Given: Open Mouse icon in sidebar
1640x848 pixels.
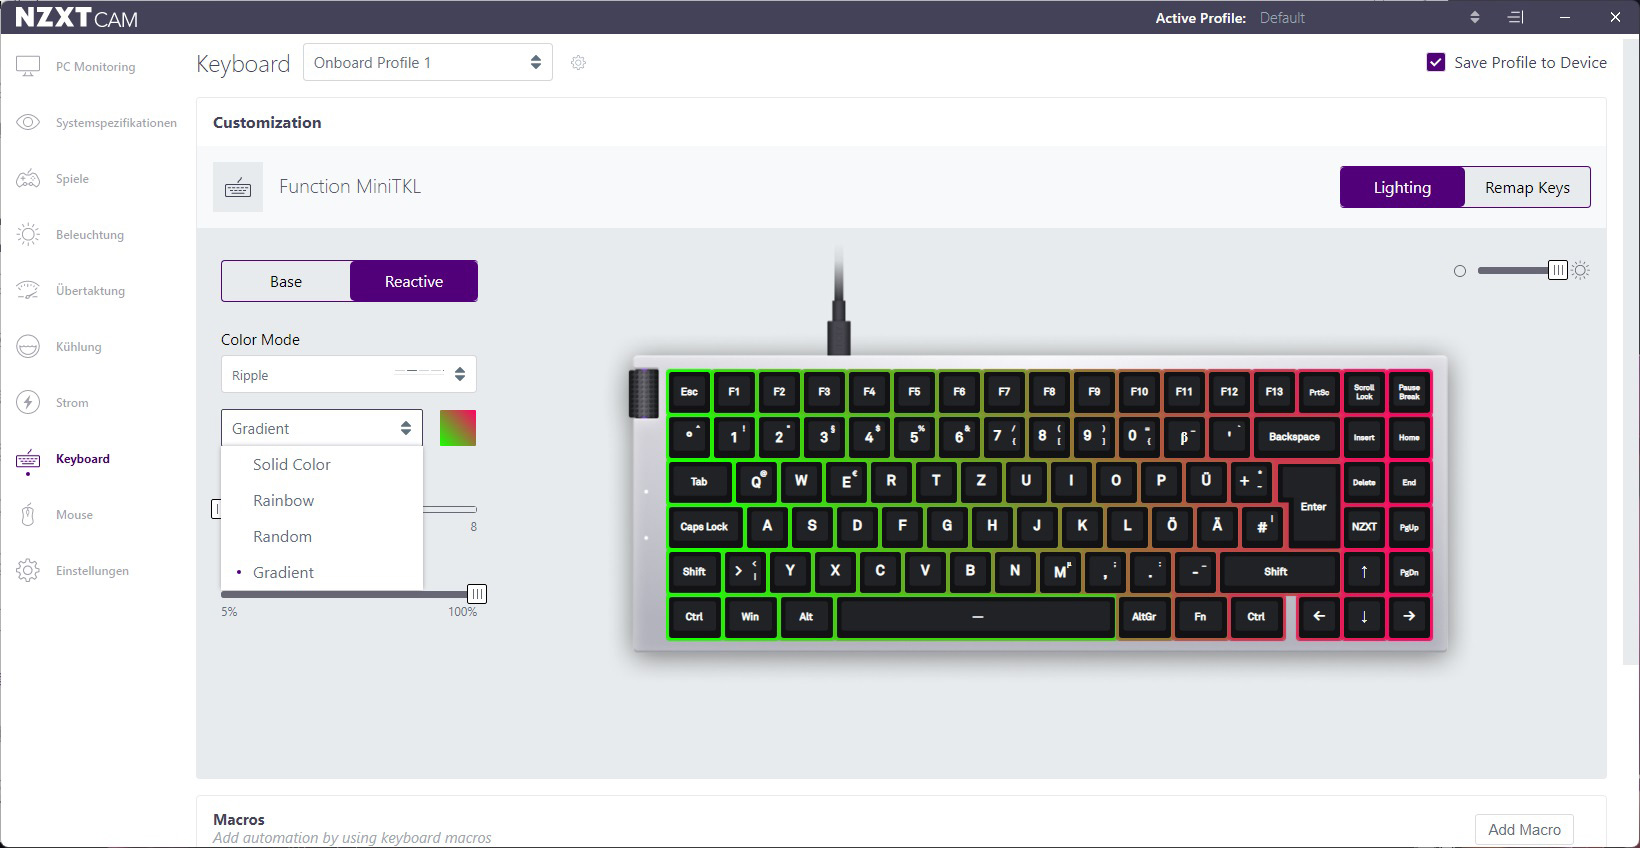Looking at the screenshot, I should (28, 514).
